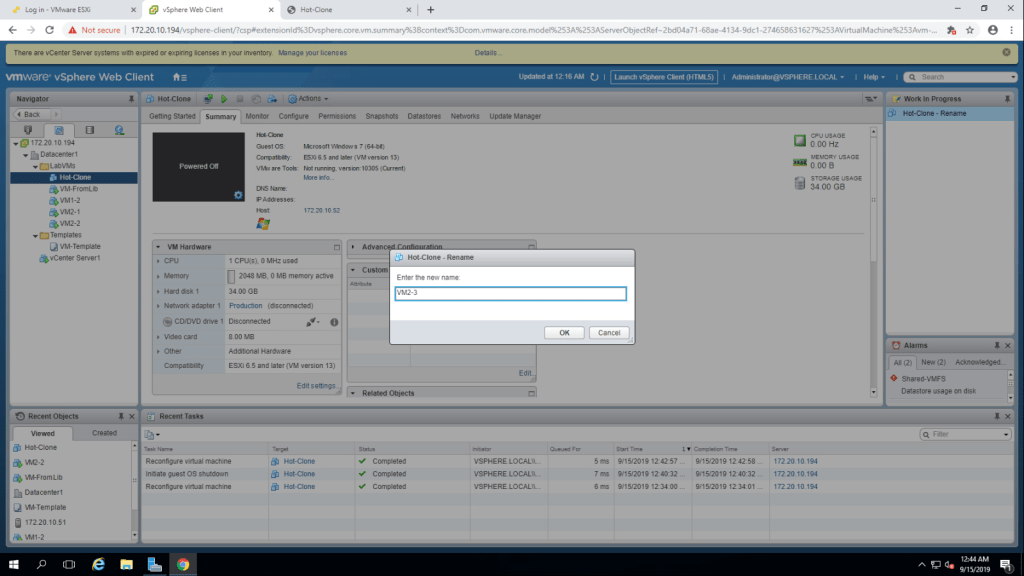Click the console gear icon on VM thumbnail

238,194
